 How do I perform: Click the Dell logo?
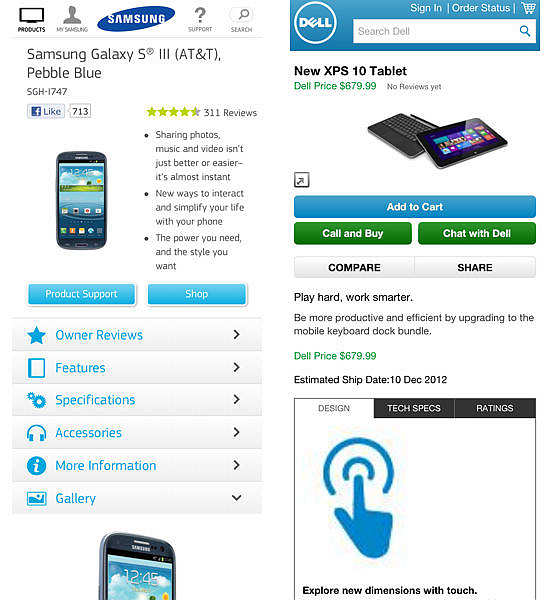point(315,23)
